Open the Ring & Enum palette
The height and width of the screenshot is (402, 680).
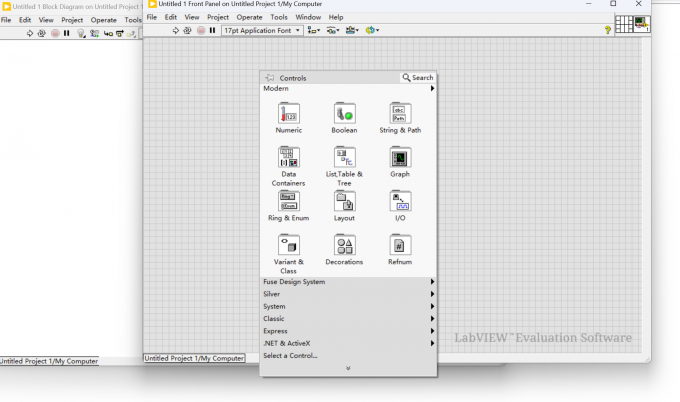[289, 206]
